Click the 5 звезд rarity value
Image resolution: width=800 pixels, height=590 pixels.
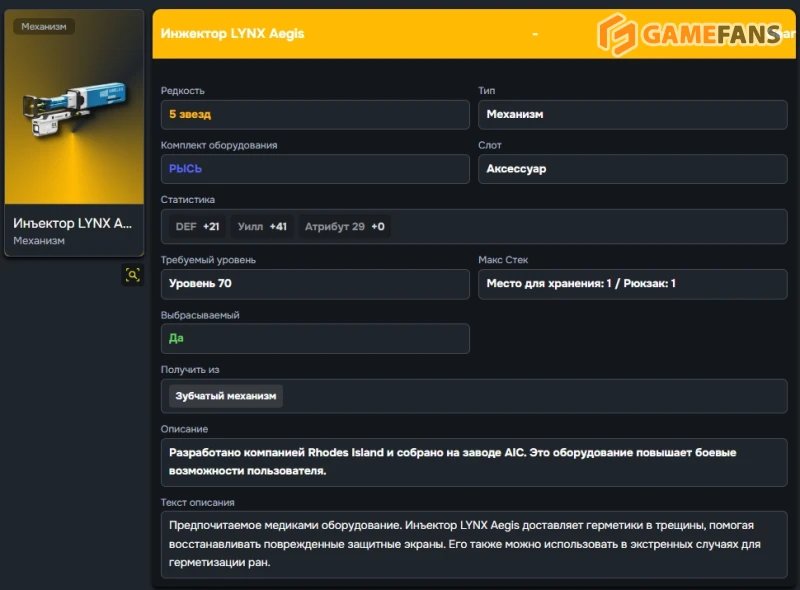190,115
